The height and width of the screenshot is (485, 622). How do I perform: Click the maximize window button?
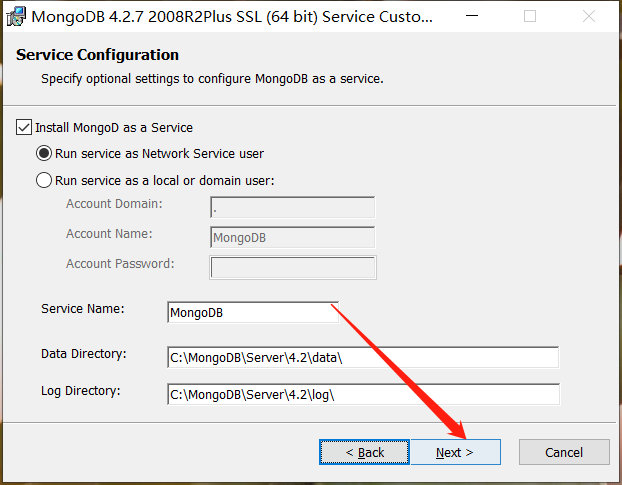click(x=530, y=17)
